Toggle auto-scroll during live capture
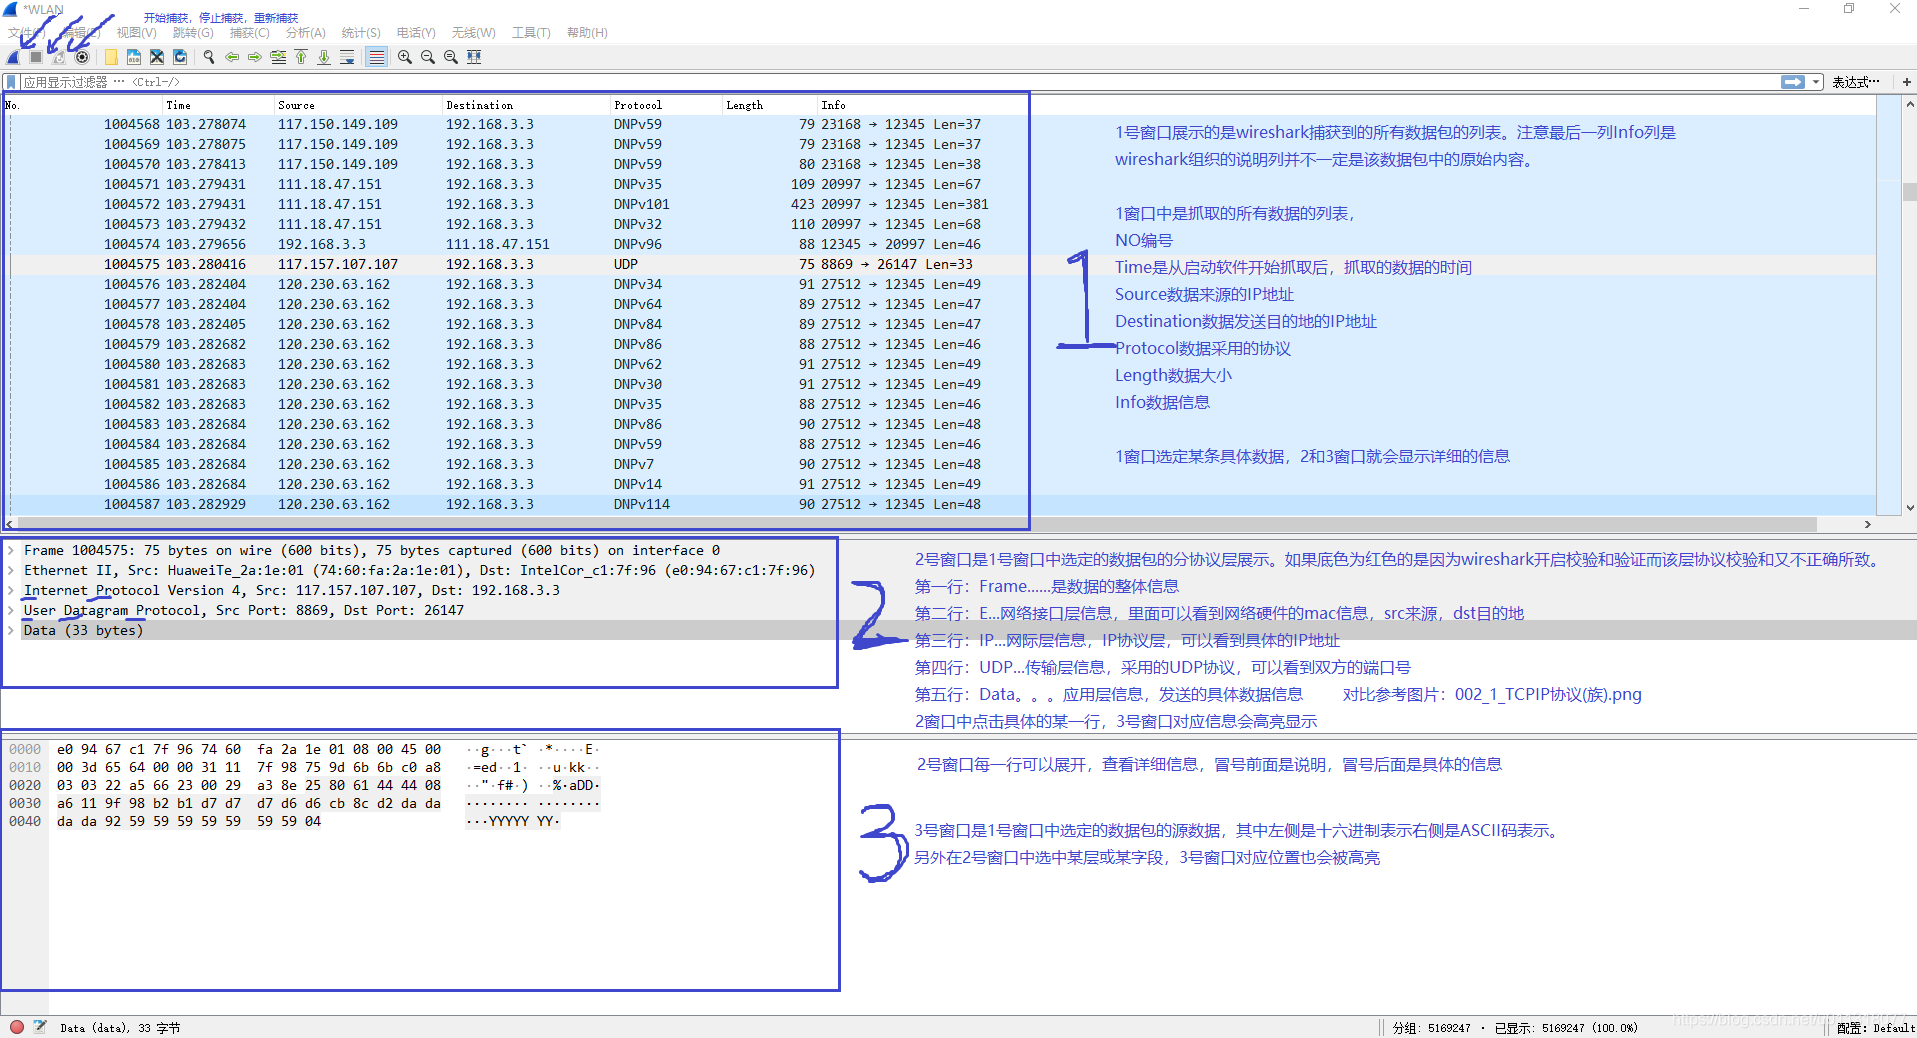Image resolution: width=1917 pixels, height=1038 pixels. (x=347, y=57)
